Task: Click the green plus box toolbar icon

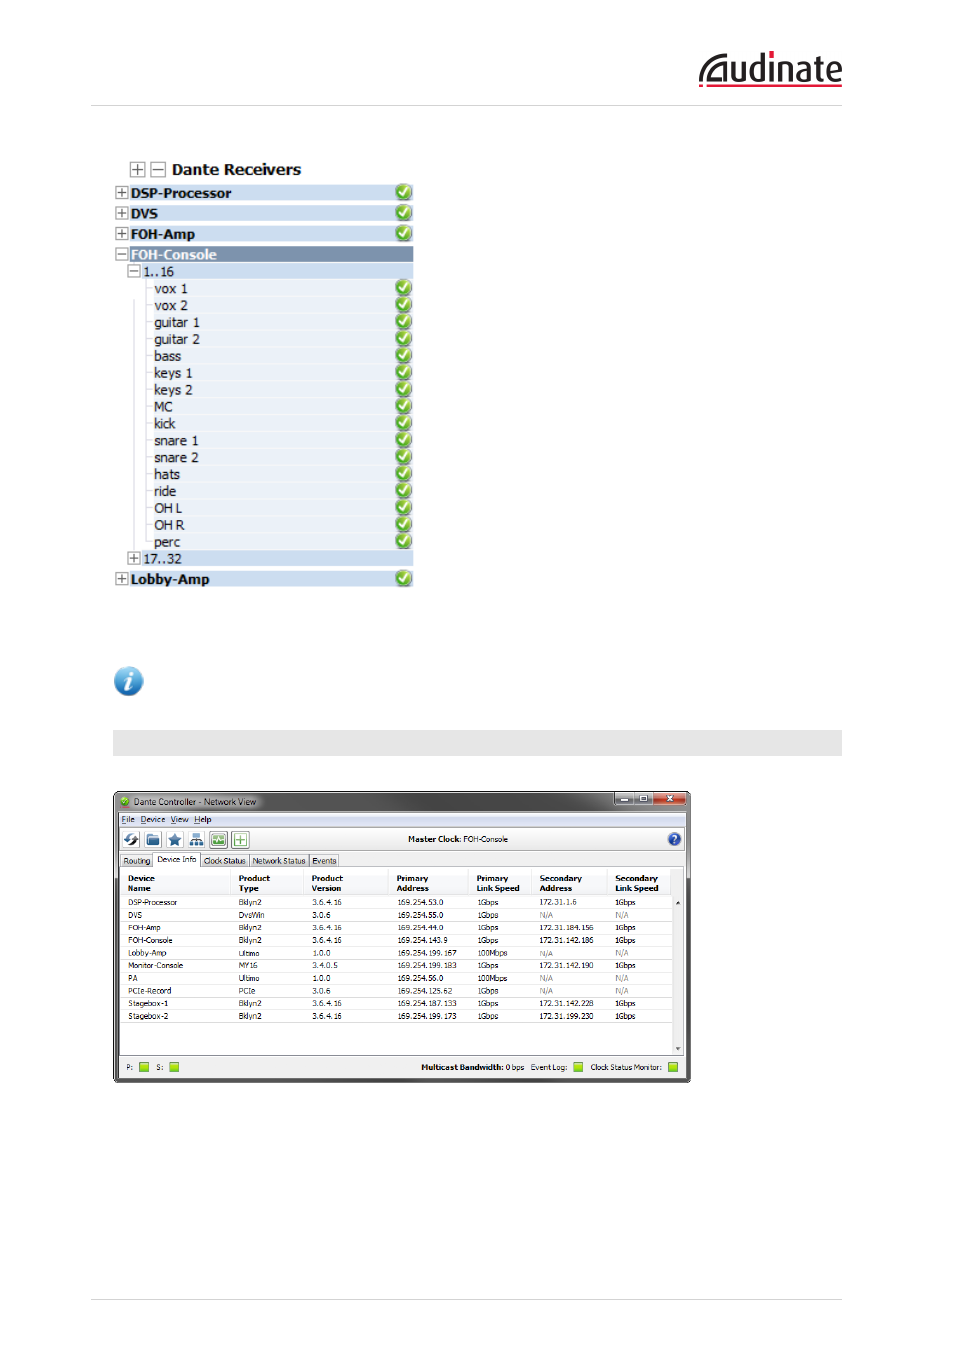Action: coord(240,840)
